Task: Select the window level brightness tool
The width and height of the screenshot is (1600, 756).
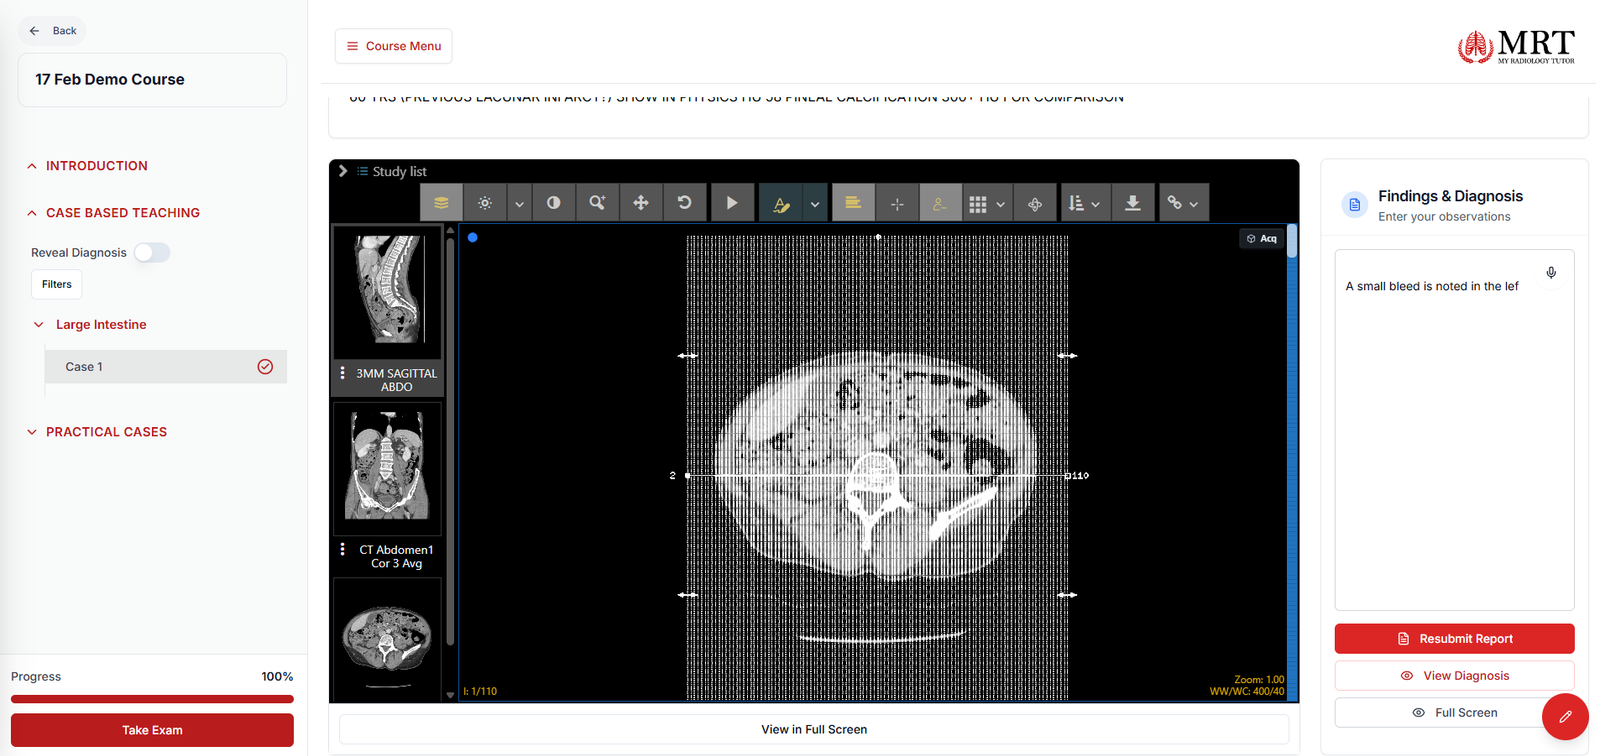Action: [485, 203]
